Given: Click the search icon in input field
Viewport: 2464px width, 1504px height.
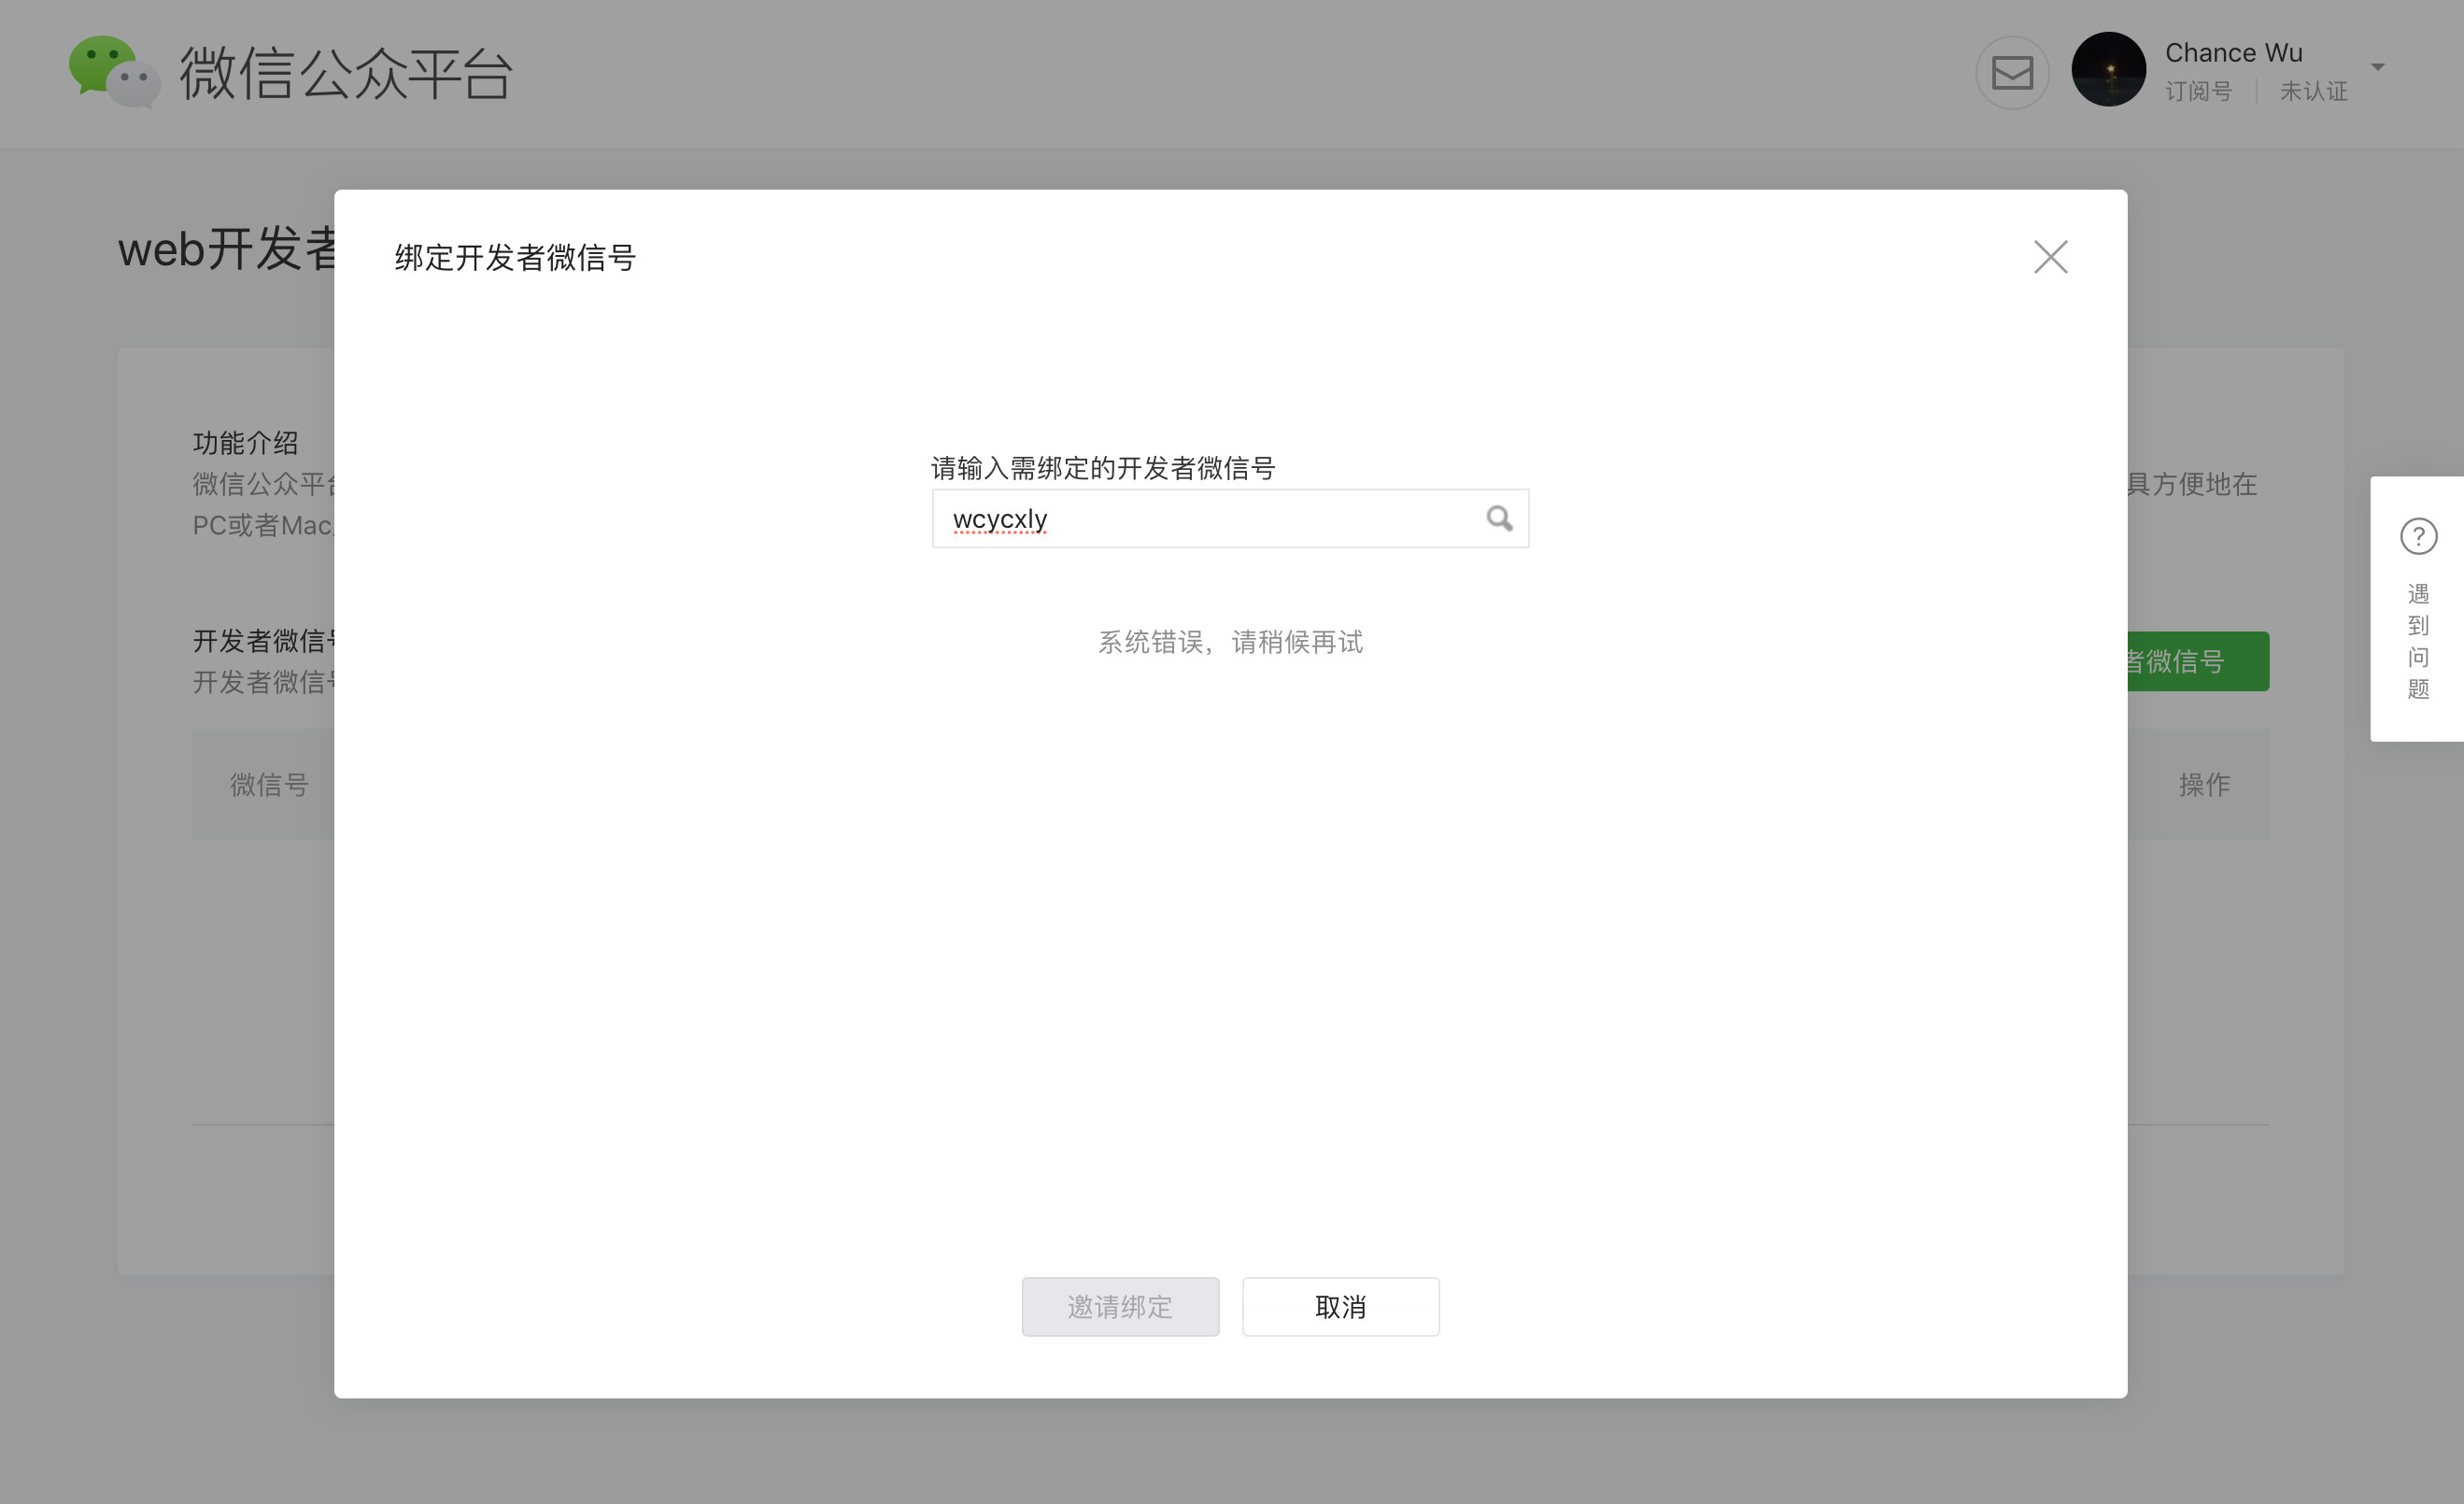Looking at the screenshot, I should [1499, 518].
